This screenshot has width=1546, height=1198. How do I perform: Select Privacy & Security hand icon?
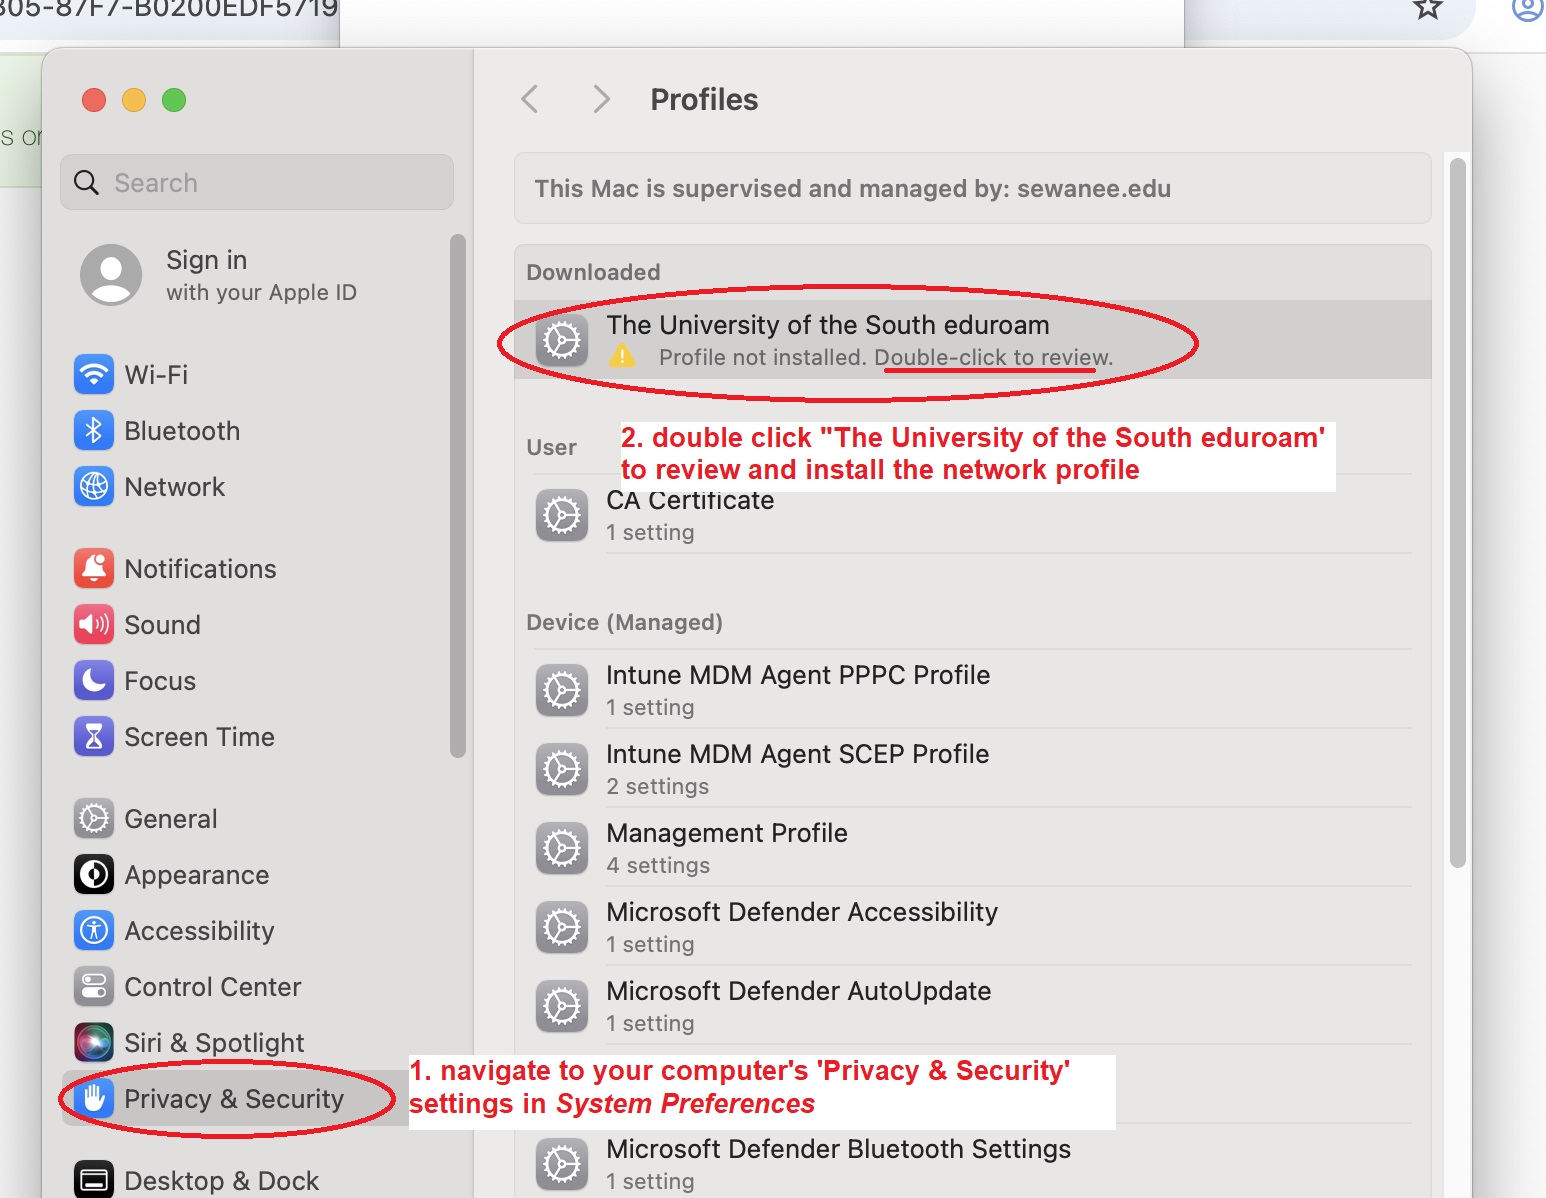[94, 1099]
